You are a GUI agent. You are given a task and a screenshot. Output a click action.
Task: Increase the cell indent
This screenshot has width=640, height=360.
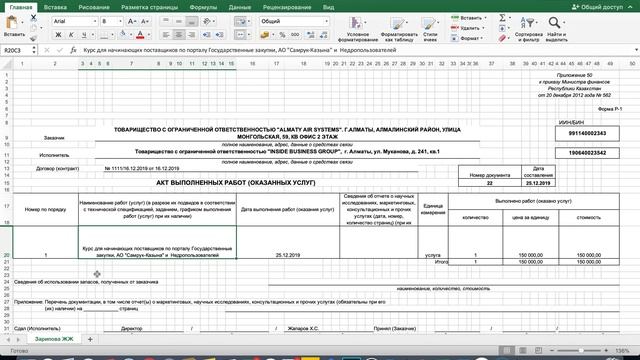pos(220,35)
